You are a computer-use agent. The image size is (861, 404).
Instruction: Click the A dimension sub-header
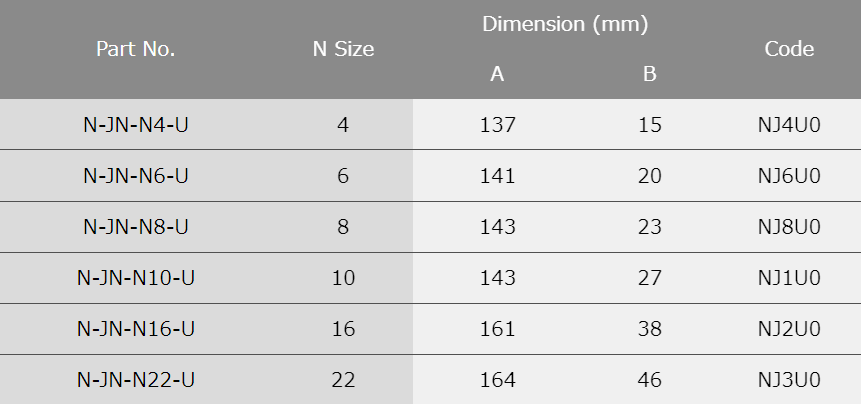coord(497,74)
